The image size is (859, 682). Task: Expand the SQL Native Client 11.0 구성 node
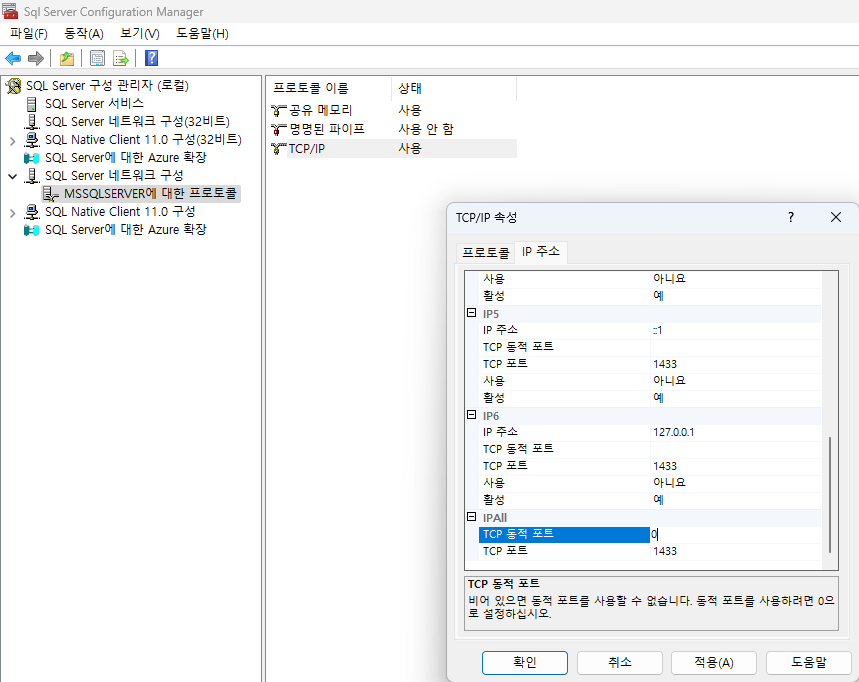(13, 213)
